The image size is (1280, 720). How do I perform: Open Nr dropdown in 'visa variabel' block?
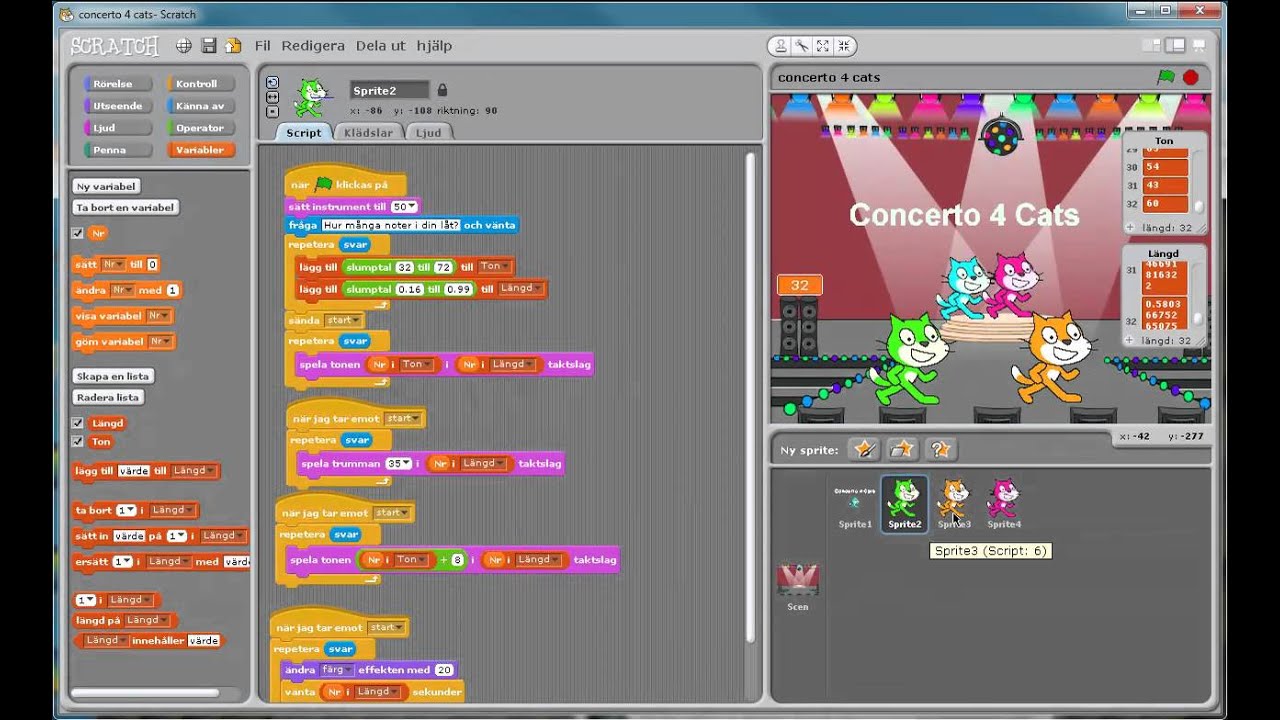pos(158,316)
